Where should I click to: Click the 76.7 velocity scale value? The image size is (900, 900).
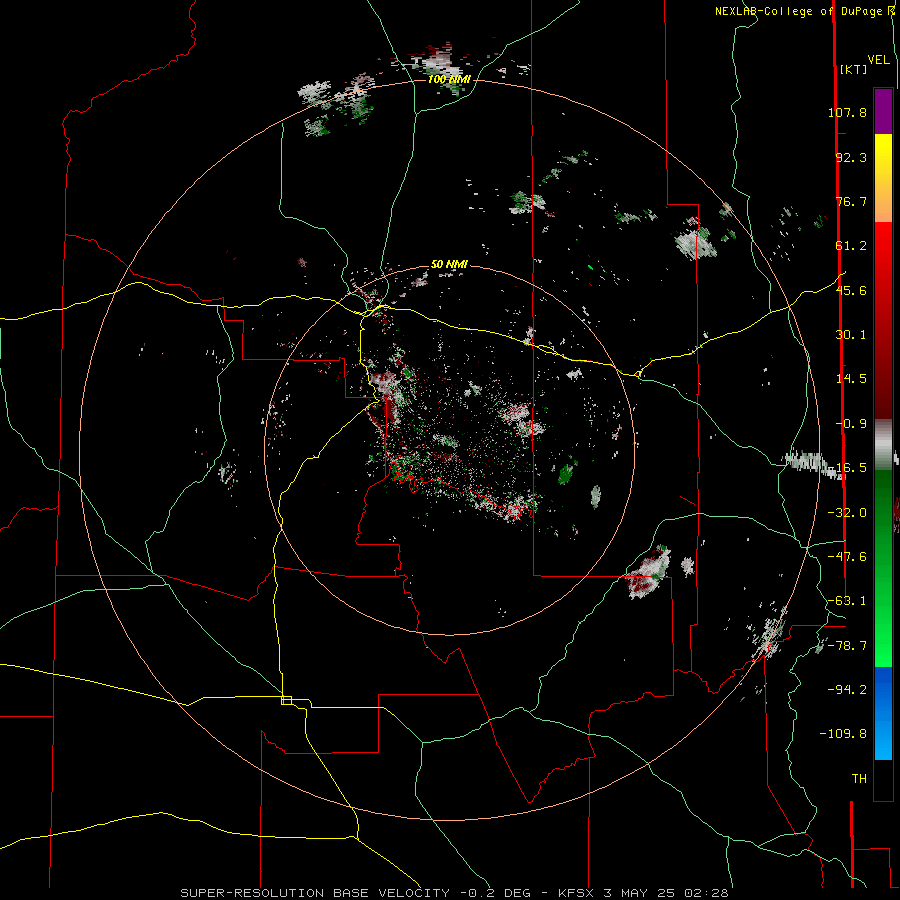coord(851,201)
